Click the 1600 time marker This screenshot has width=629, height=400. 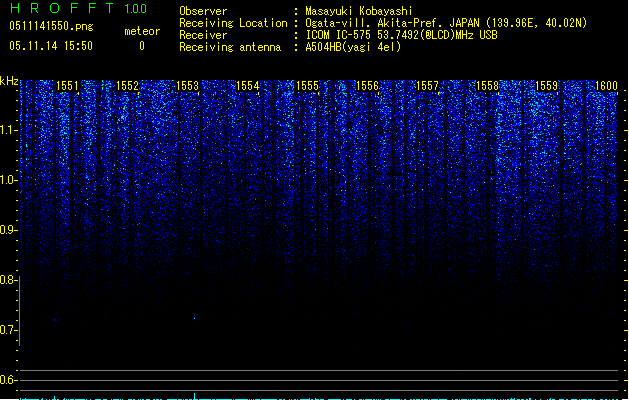tap(606, 86)
